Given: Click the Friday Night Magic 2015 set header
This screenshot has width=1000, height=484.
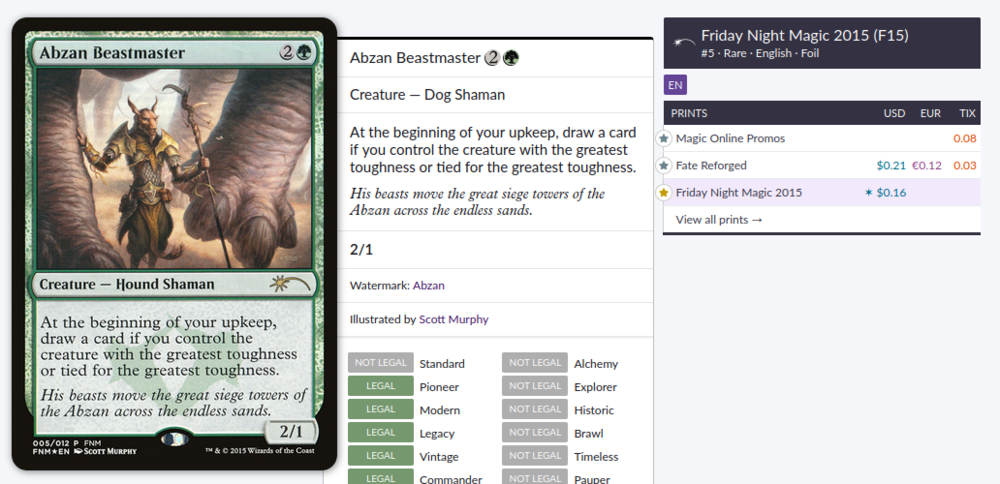Looking at the screenshot, I should (822, 43).
